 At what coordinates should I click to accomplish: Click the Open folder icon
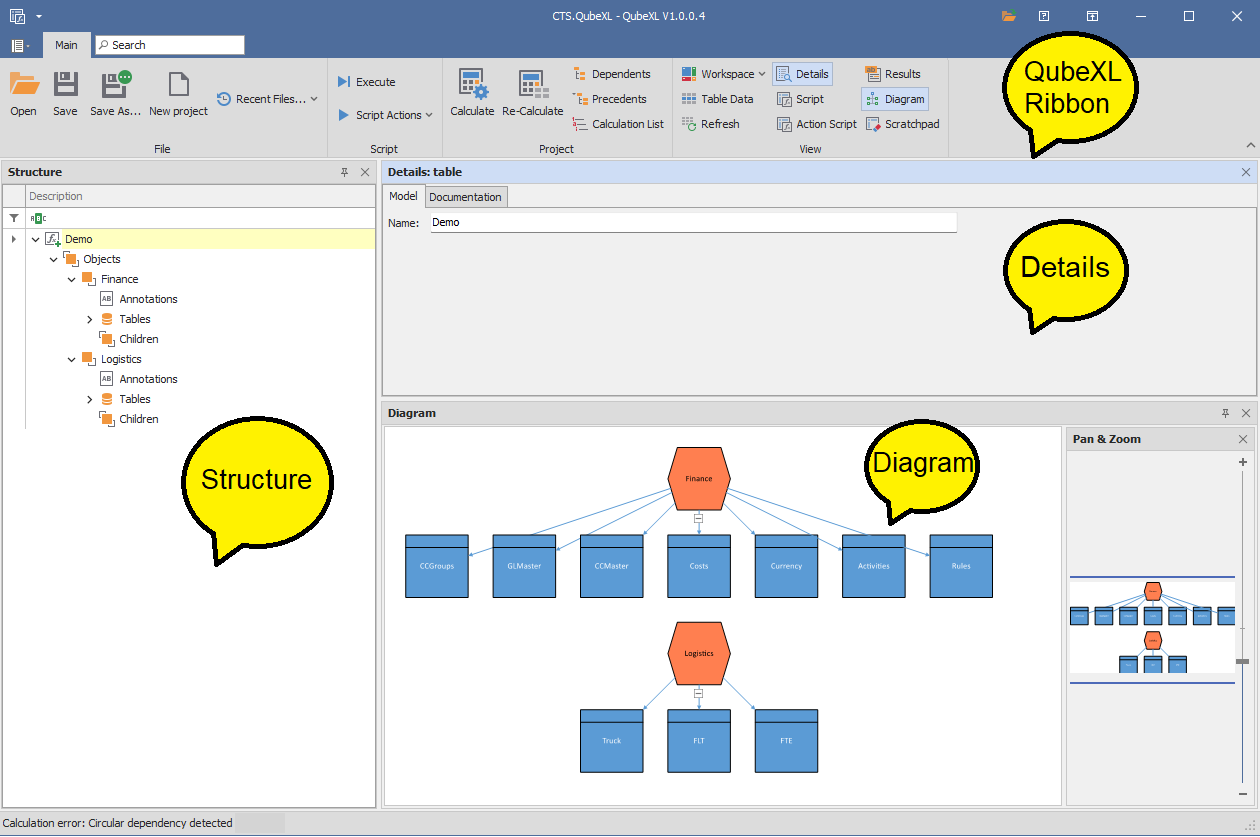pos(23,85)
